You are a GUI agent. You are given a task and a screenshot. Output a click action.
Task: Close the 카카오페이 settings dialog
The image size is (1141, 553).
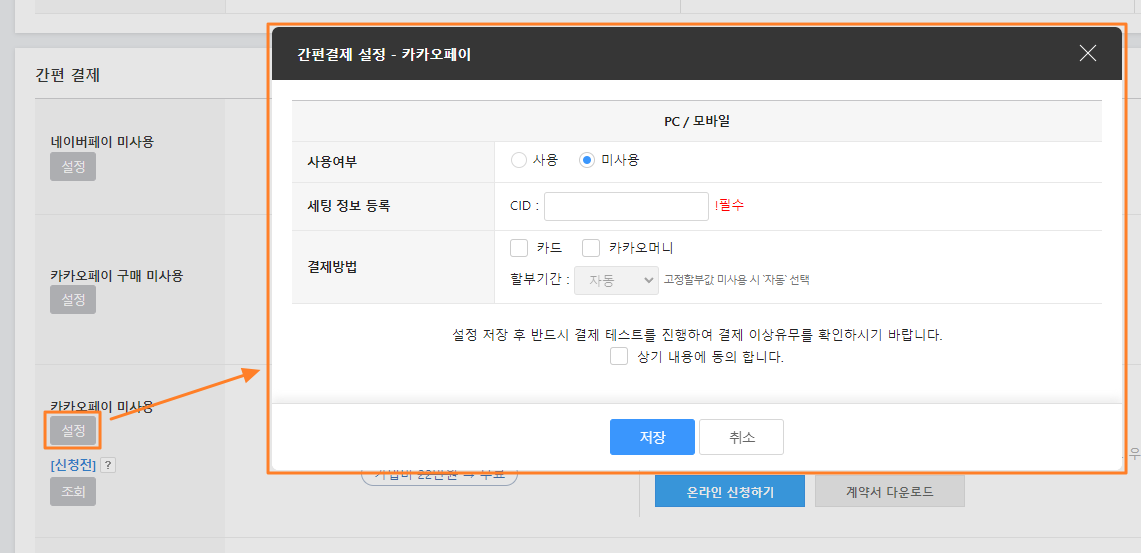coord(1087,53)
